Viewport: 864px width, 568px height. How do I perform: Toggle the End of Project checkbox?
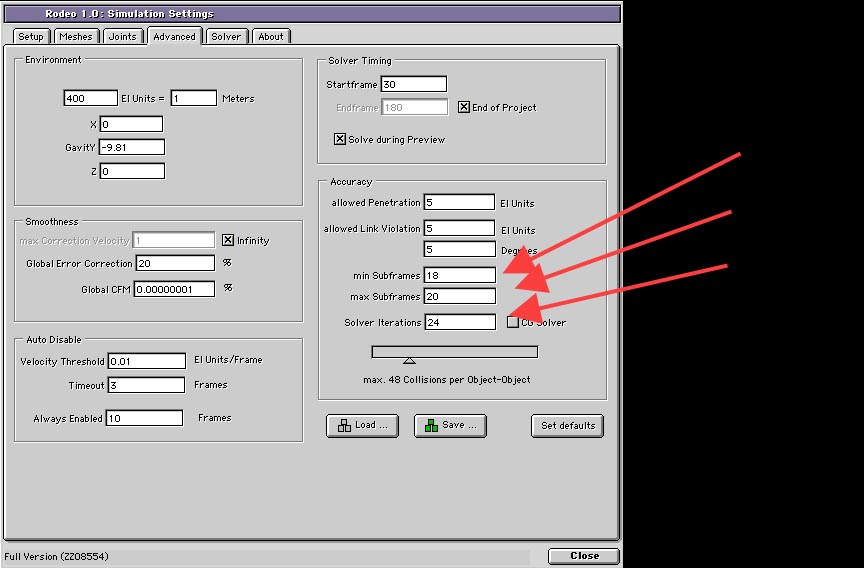tap(464, 108)
